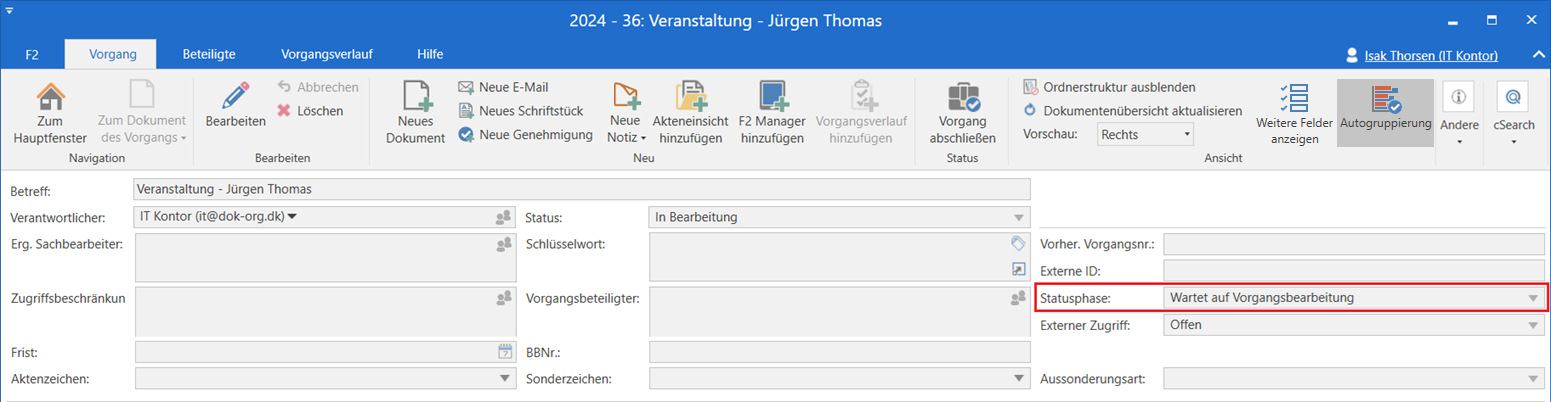Delete case with Löschen
The width and height of the screenshot is (1551, 402).
pyautogui.click(x=311, y=111)
